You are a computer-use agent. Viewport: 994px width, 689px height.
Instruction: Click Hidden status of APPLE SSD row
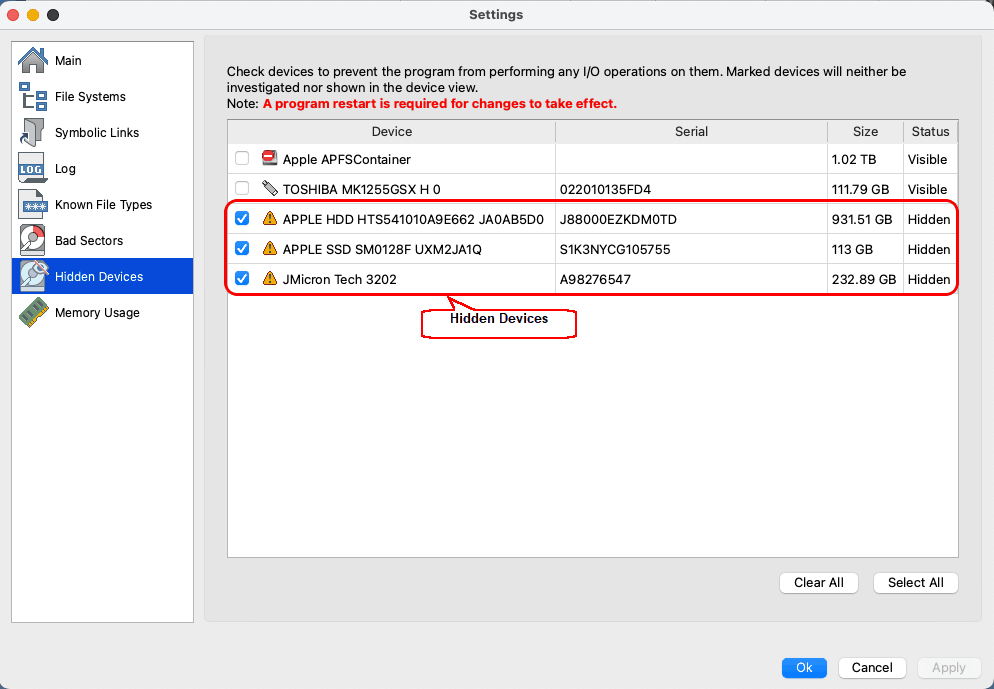(929, 249)
